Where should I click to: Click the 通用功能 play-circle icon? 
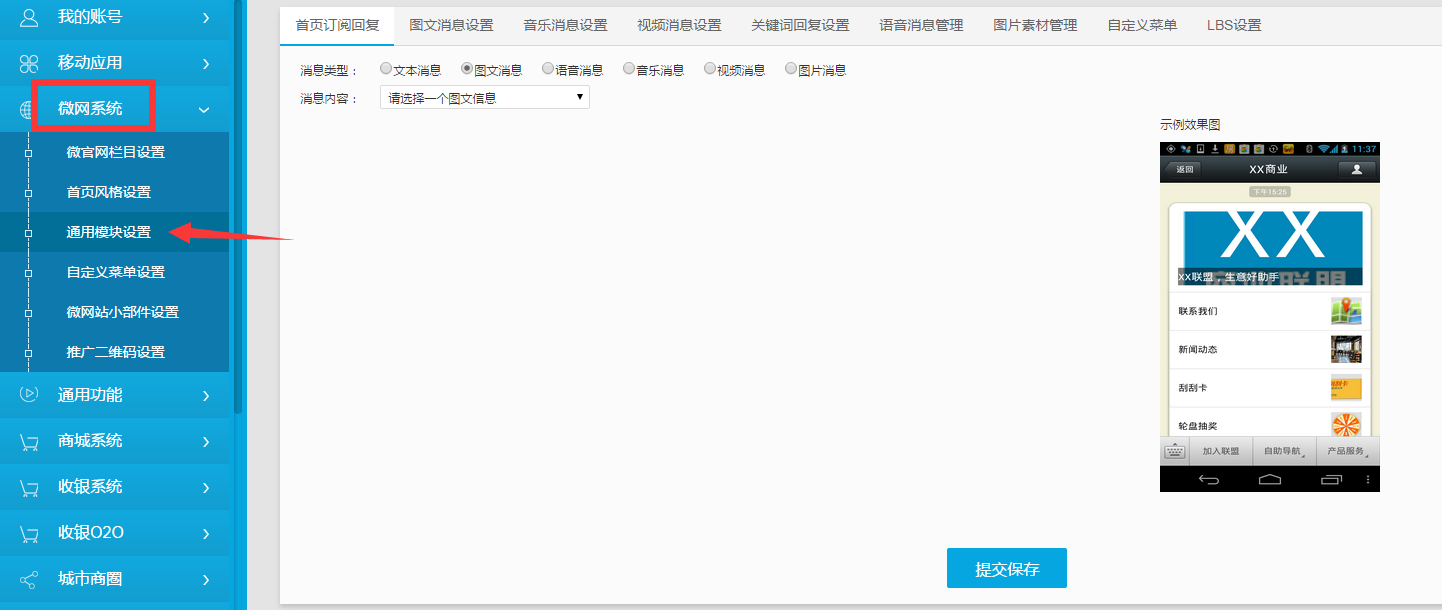click(29, 394)
